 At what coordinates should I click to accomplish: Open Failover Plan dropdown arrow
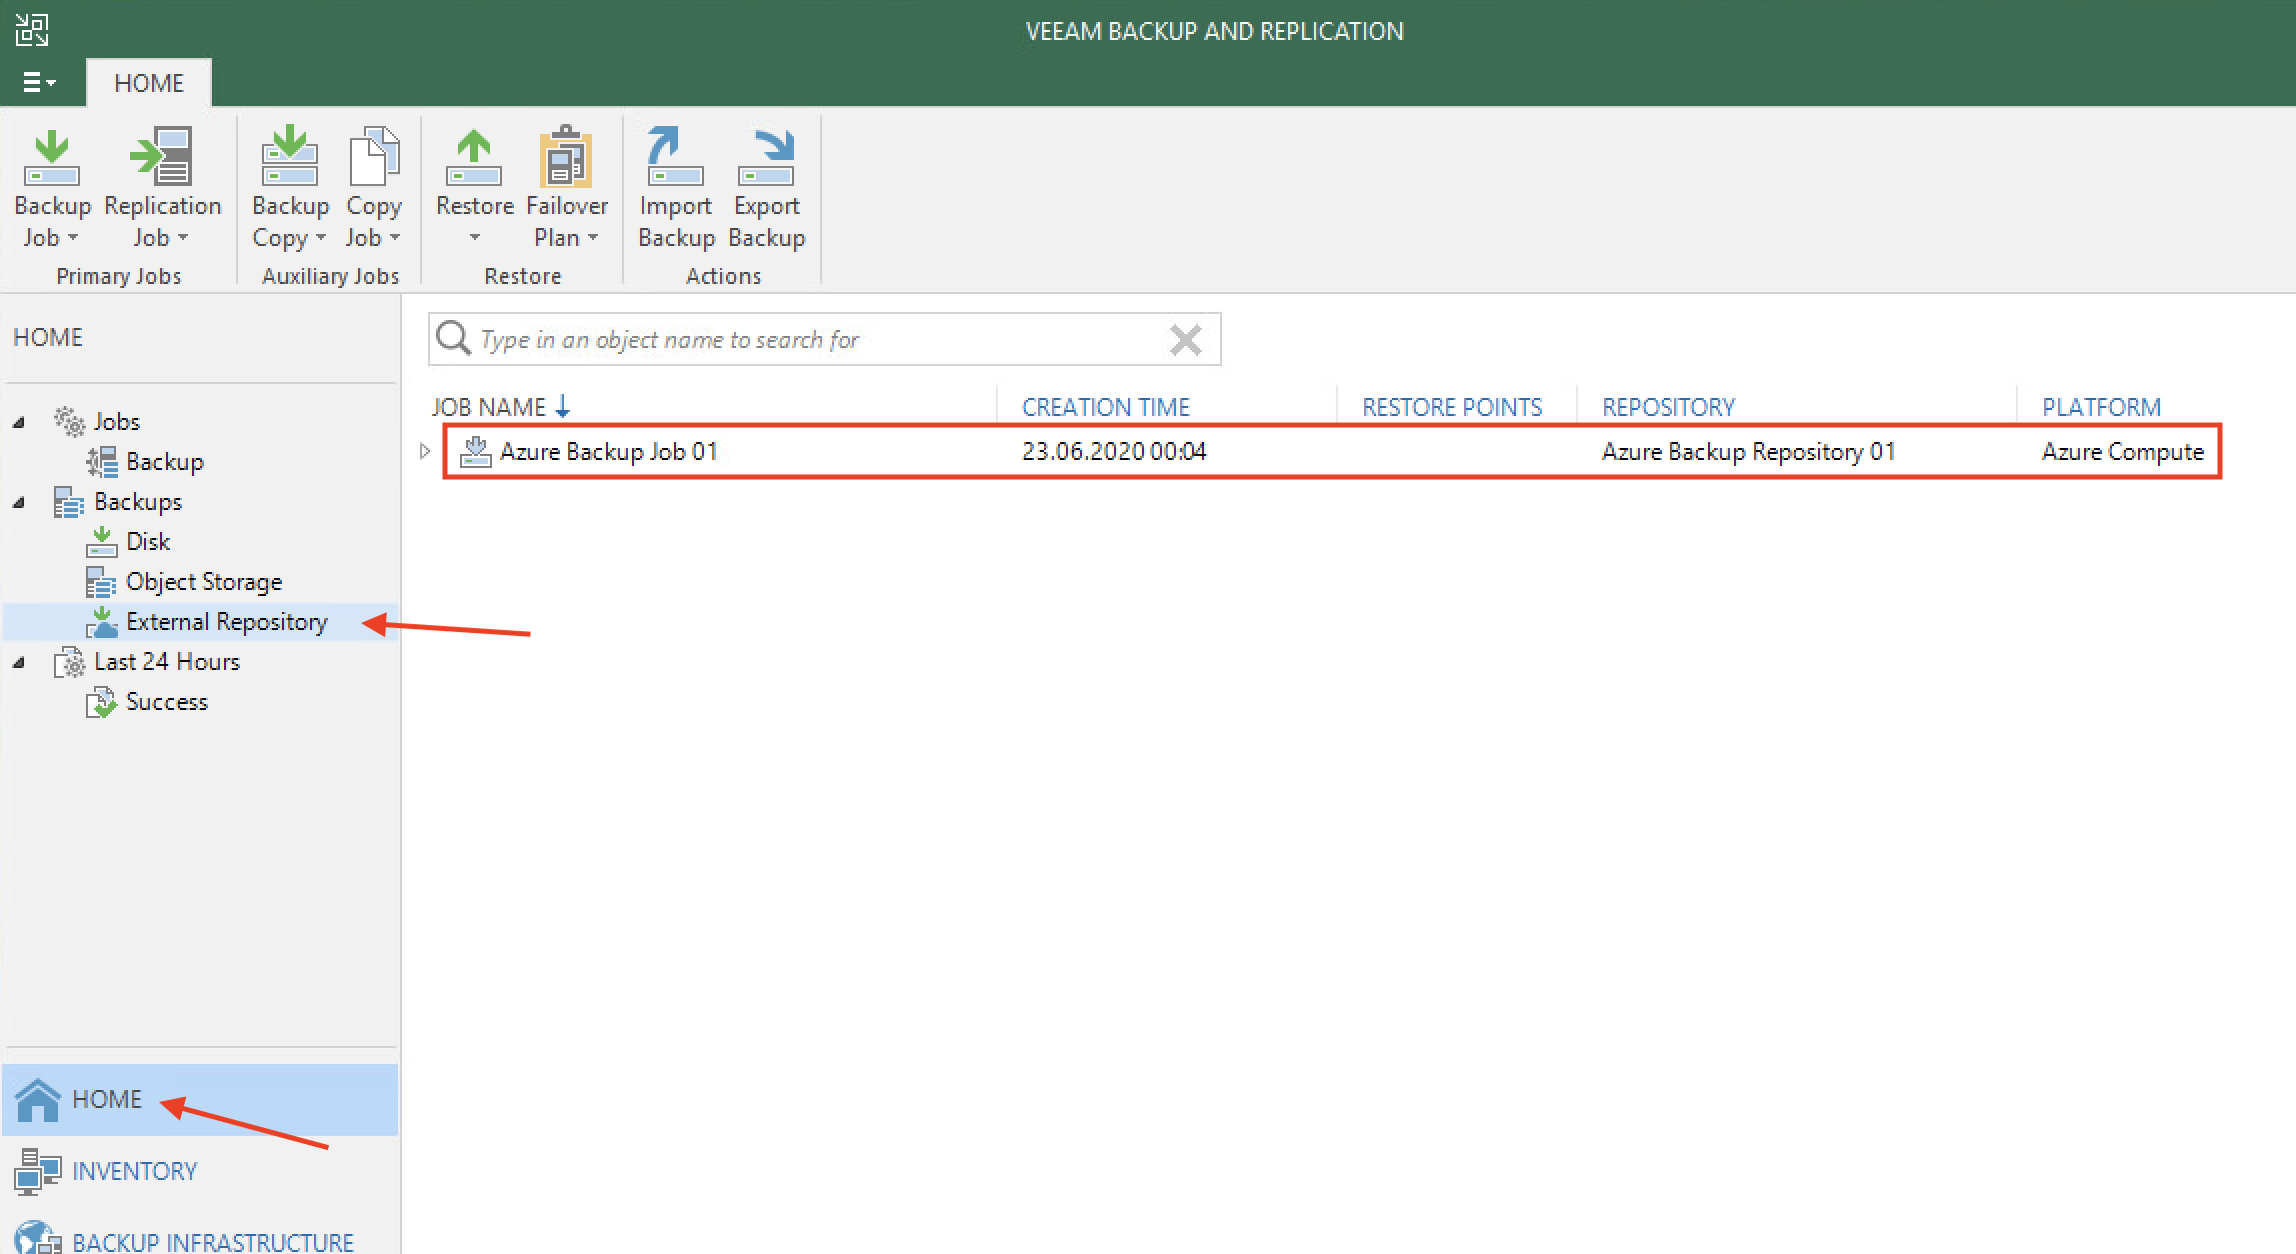tap(593, 238)
